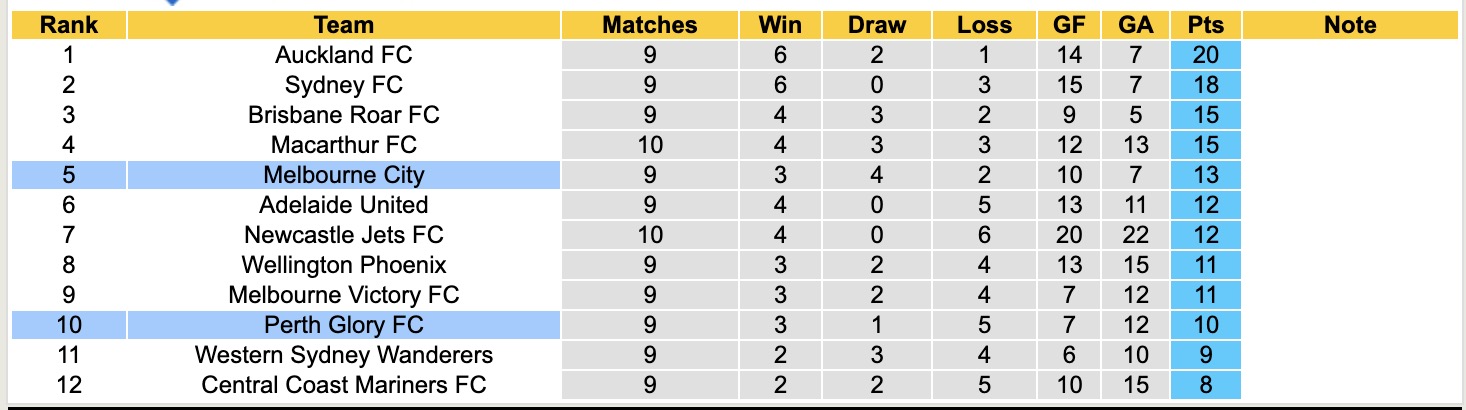Open the Auckland FC team name
1466x410 pixels.
coord(343,55)
